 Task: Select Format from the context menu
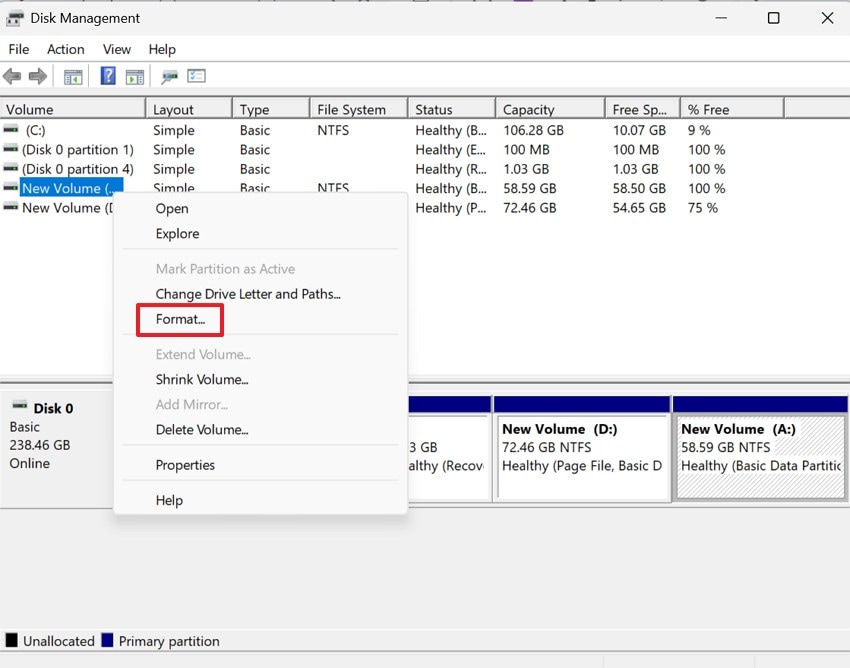pyautogui.click(x=179, y=319)
